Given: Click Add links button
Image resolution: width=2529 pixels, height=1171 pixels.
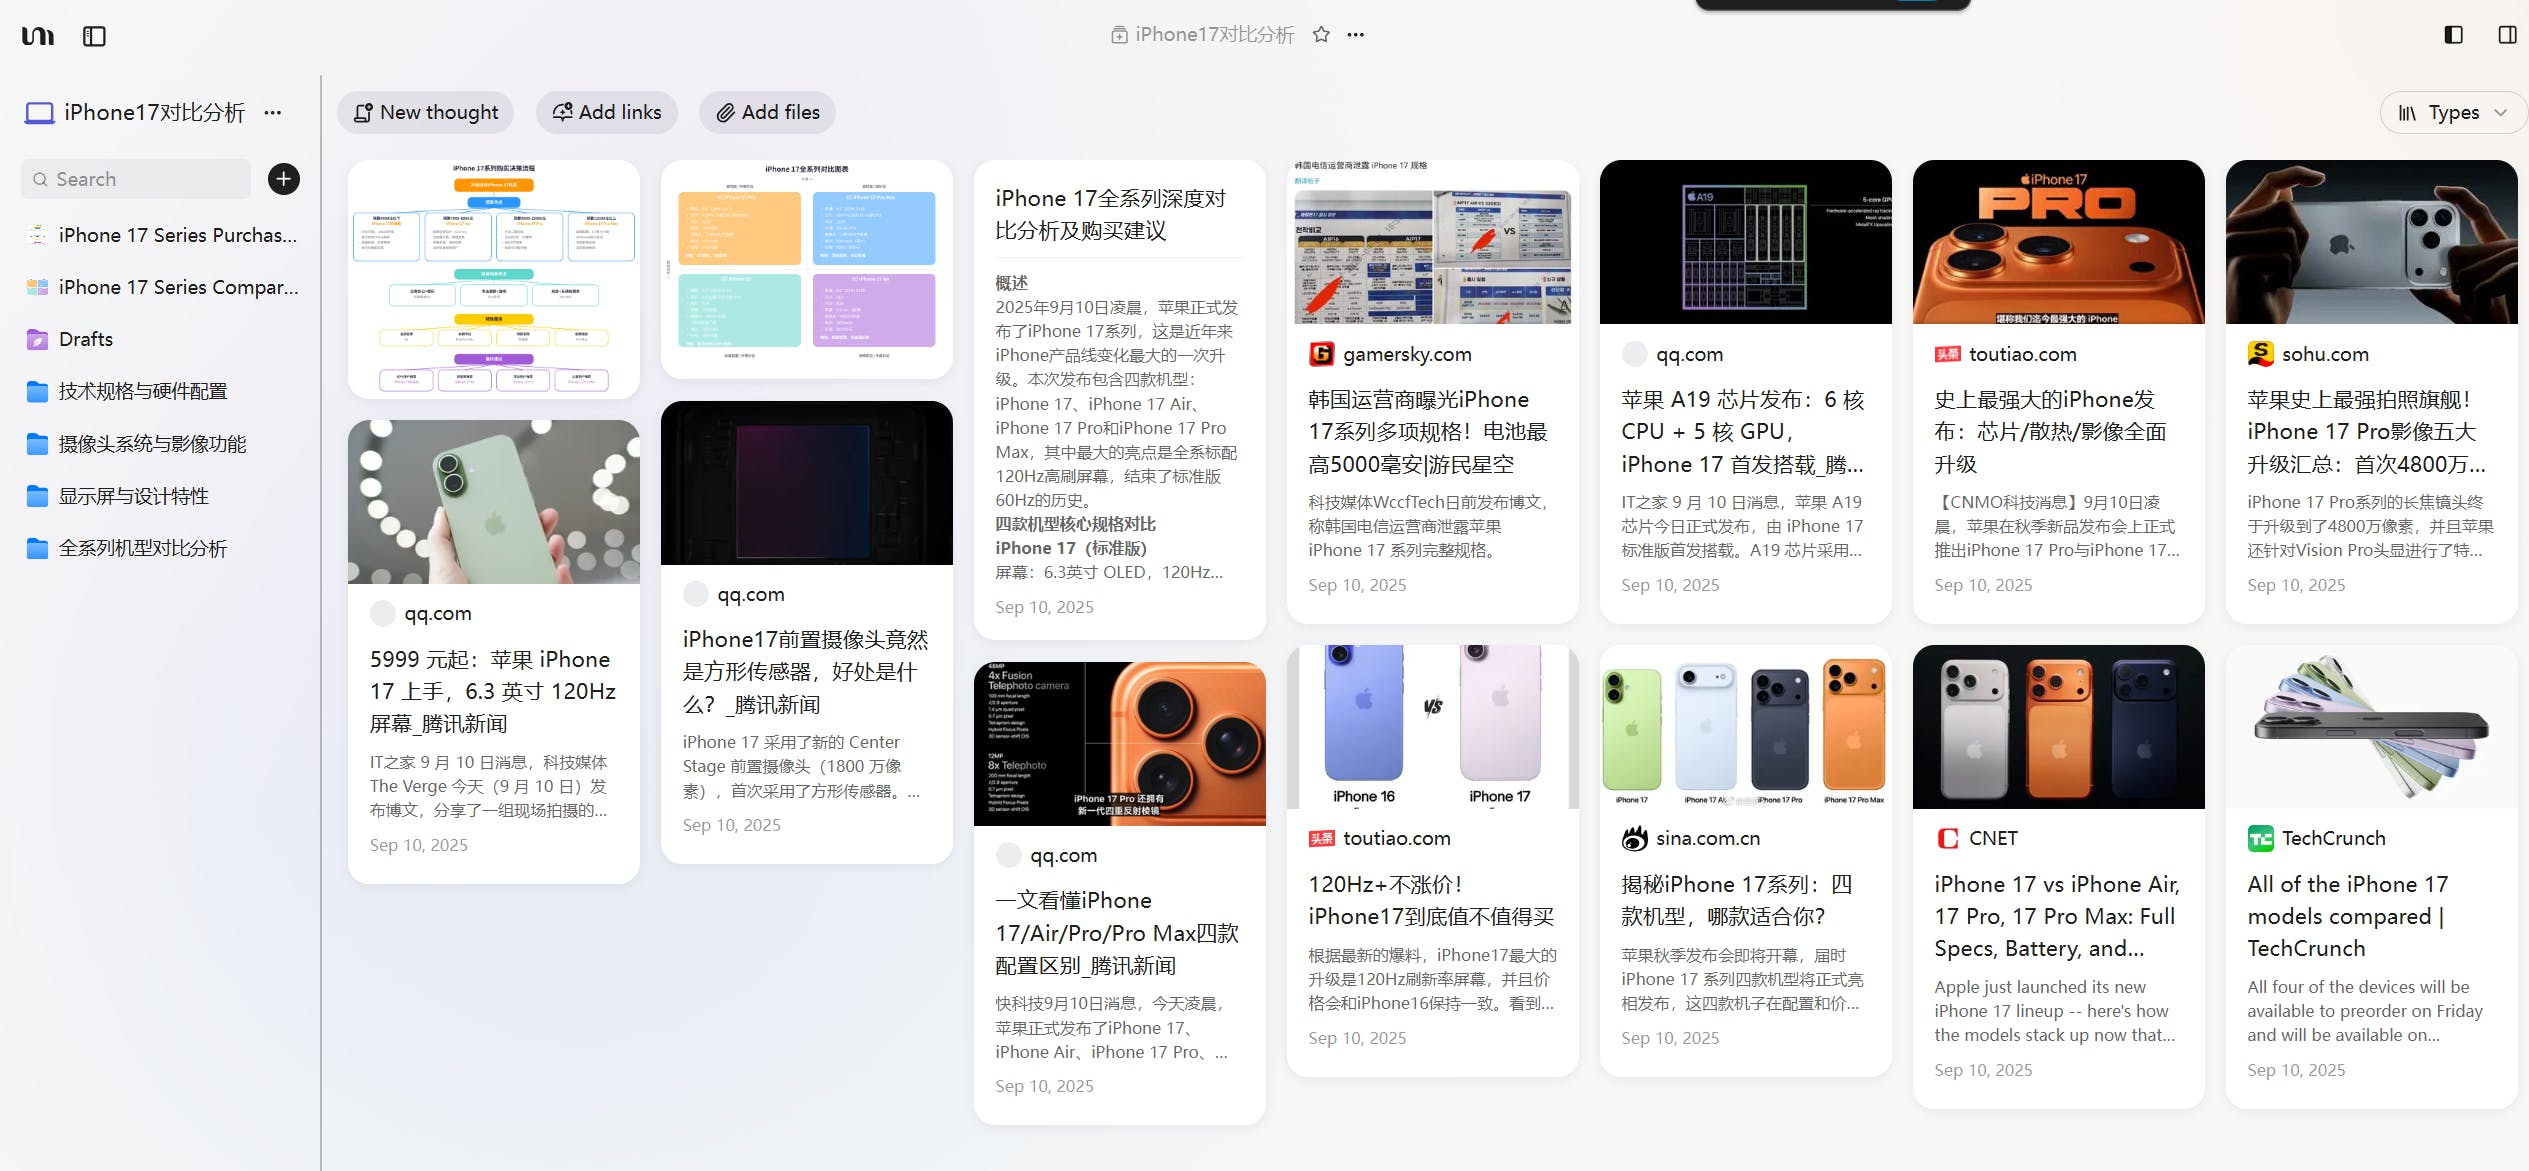Looking at the screenshot, I should pos(607,113).
